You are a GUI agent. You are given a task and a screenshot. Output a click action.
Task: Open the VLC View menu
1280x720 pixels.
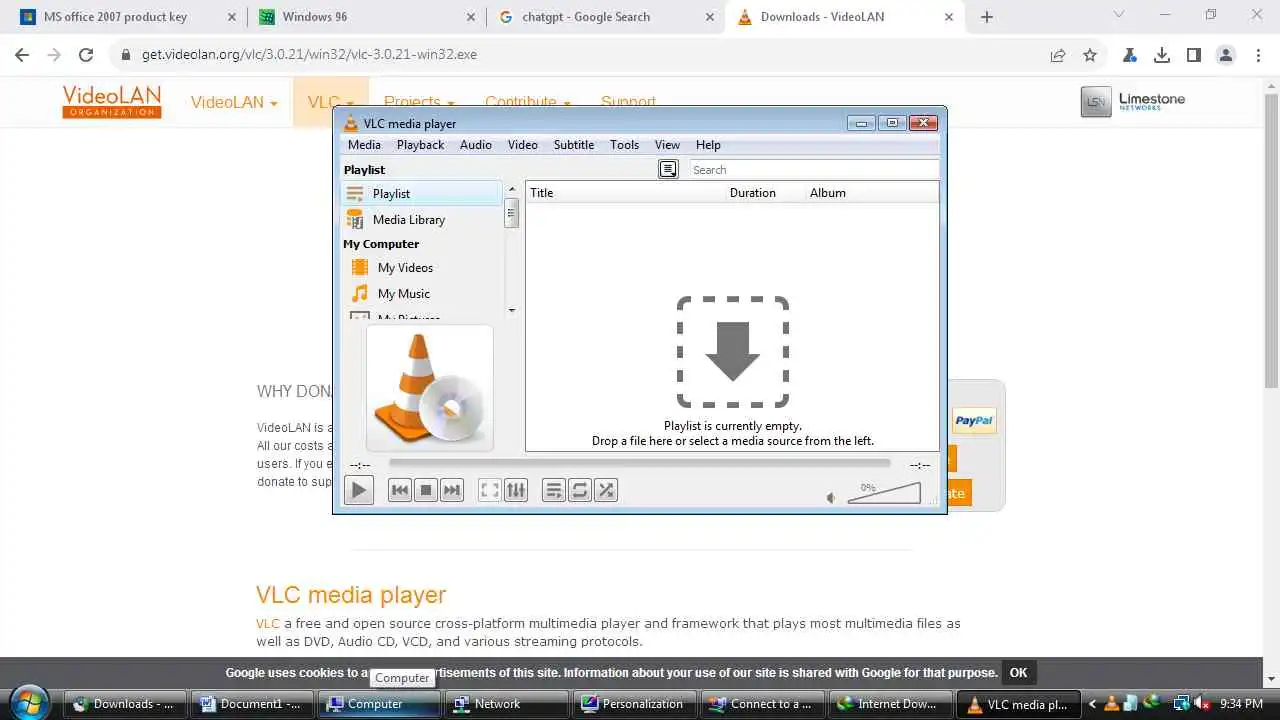[667, 145]
